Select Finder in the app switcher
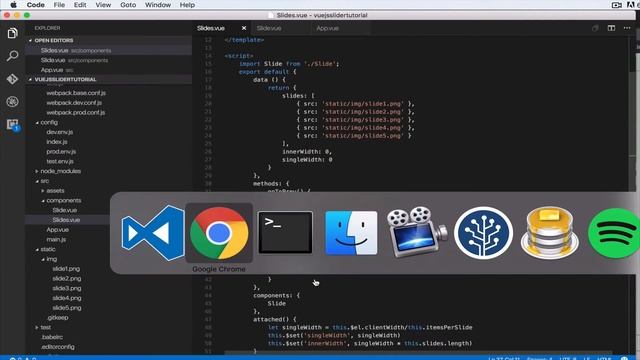This screenshot has height=360, width=640. [x=351, y=233]
